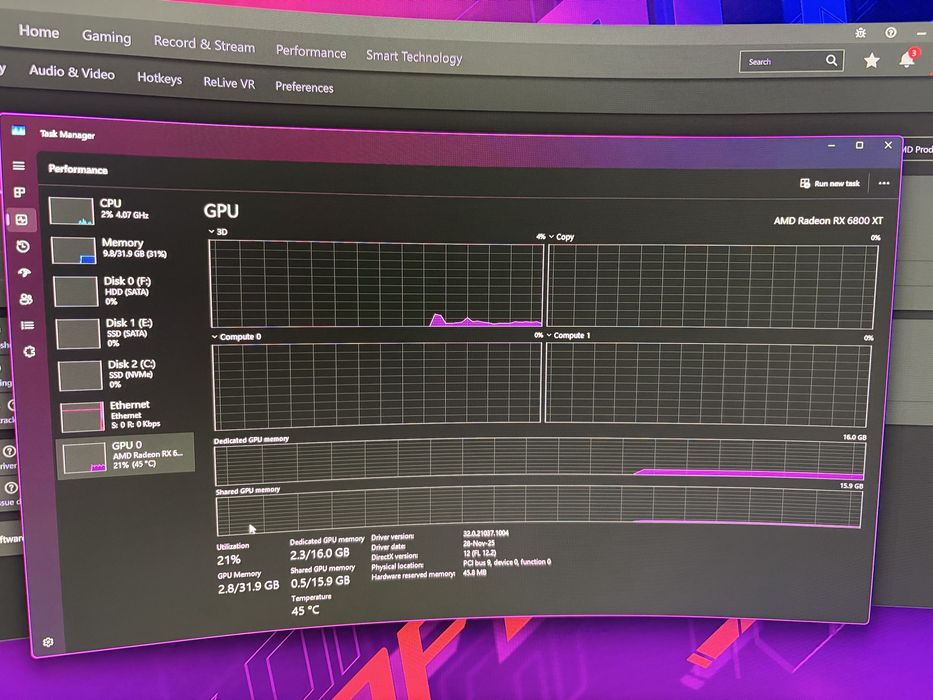Click the 0.5/15.9 GB shared memory value
The width and height of the screenshot is (933, 700).
(320, 582)
